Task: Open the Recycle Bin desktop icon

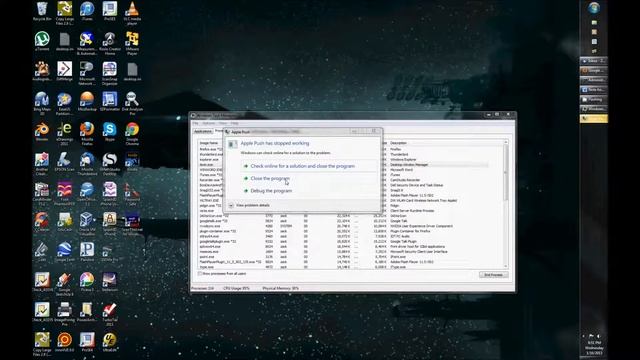Action: point(42,11)
